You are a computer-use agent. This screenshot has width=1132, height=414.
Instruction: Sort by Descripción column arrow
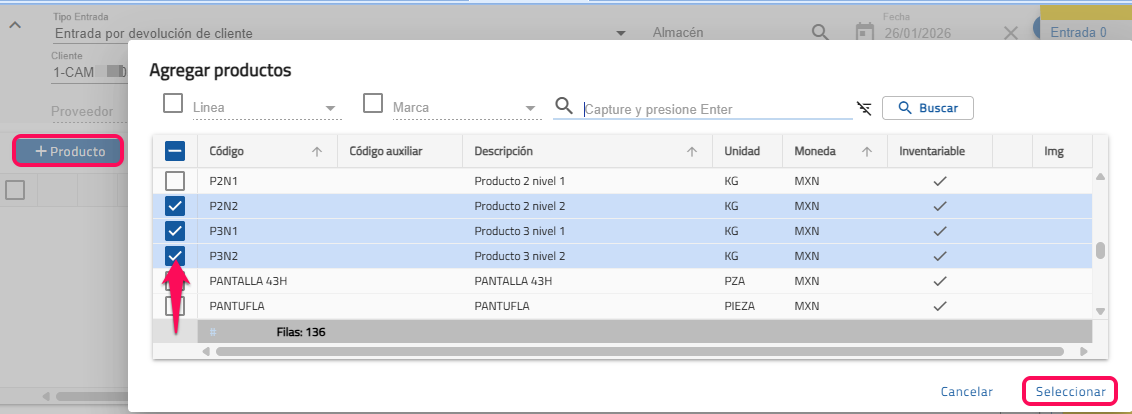coord(691,152)
